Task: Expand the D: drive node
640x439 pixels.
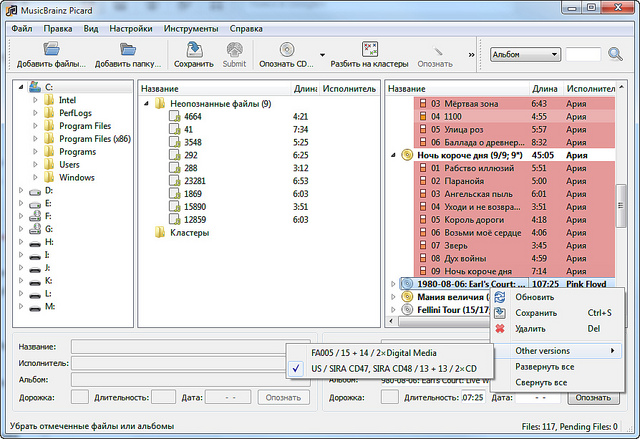Action: [21, 190]
